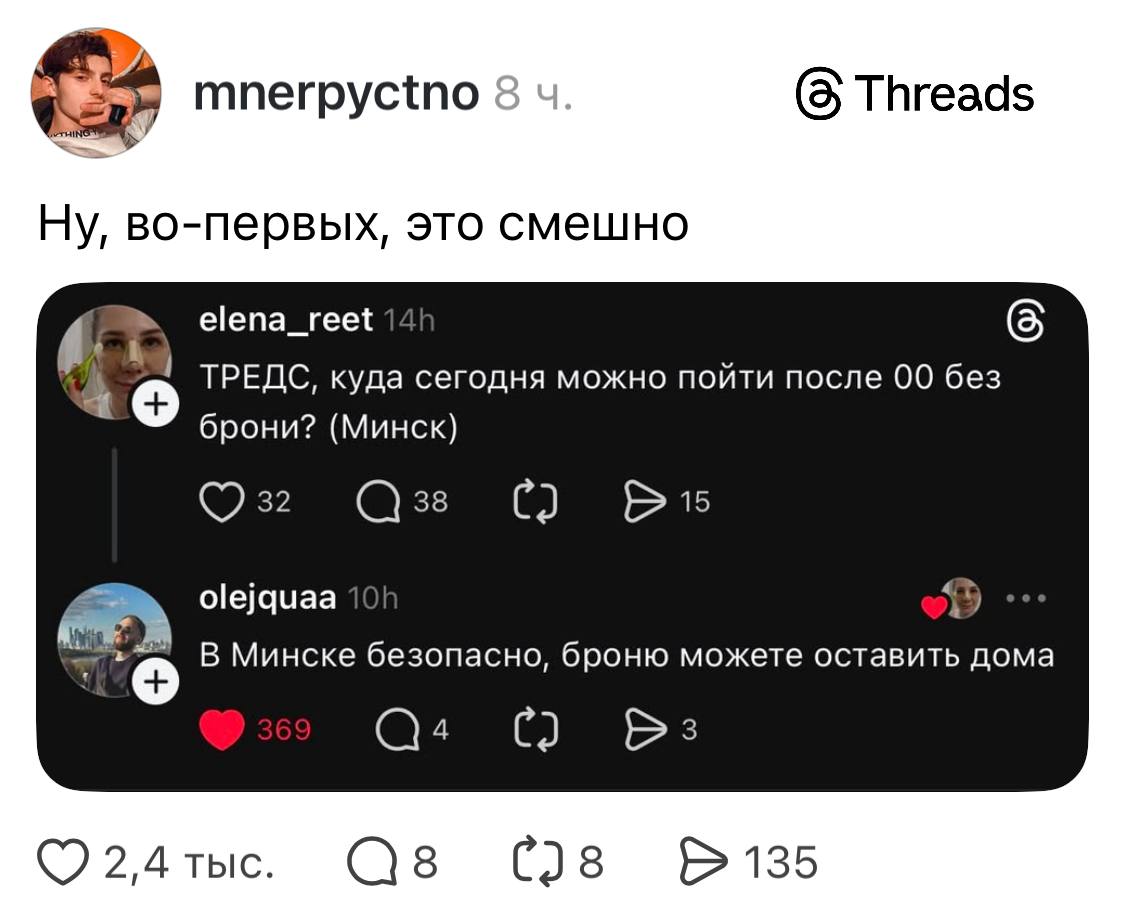Open the three-dot menu on olejquaa's reply
Viewport: 1125px width, 923px height.
click(1025, 601)
